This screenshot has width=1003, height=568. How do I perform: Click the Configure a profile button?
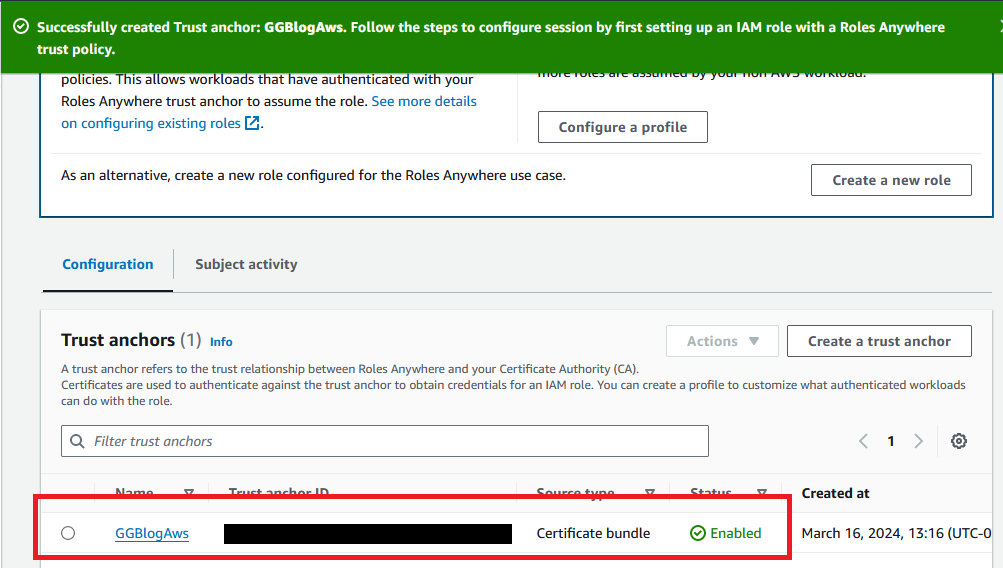click(x=622, y=127)
